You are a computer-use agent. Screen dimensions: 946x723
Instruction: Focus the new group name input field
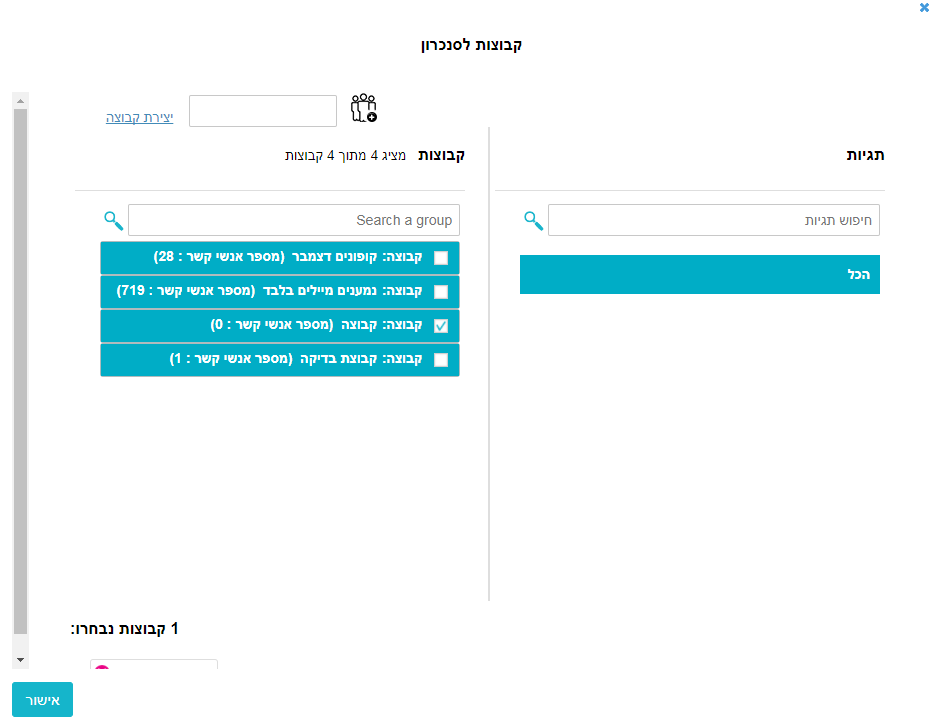pyautogui.click(x=263, y=111)
